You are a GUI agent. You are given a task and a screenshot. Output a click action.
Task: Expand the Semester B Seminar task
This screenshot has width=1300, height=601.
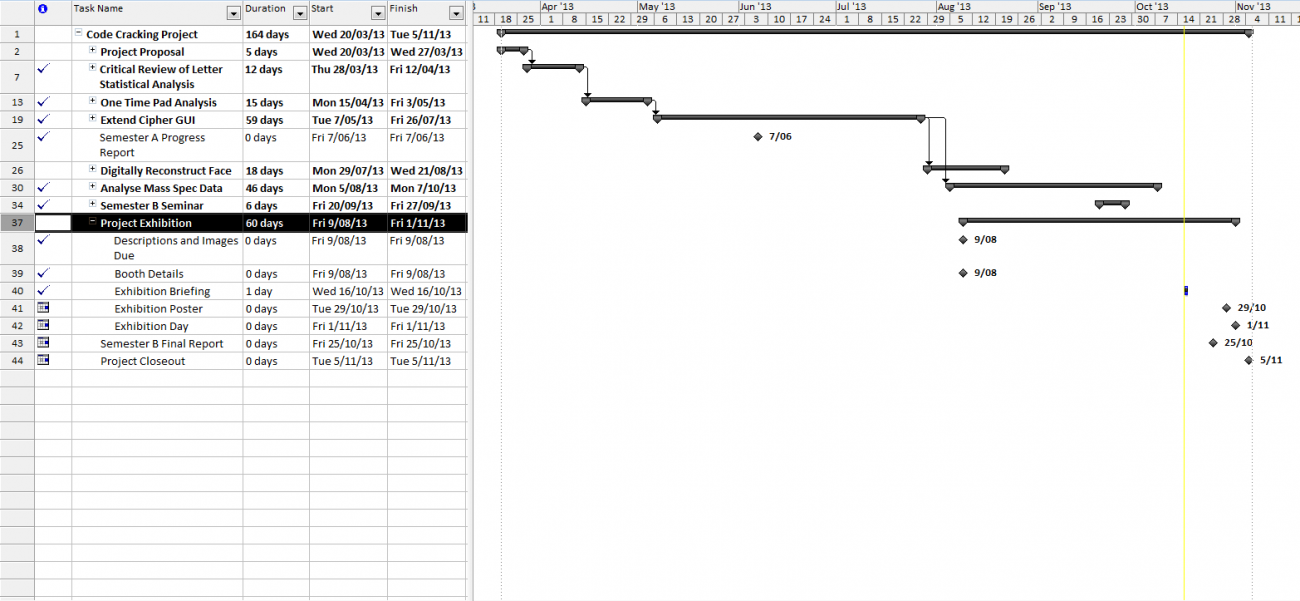pyautogui.click(x=92, y=205)
